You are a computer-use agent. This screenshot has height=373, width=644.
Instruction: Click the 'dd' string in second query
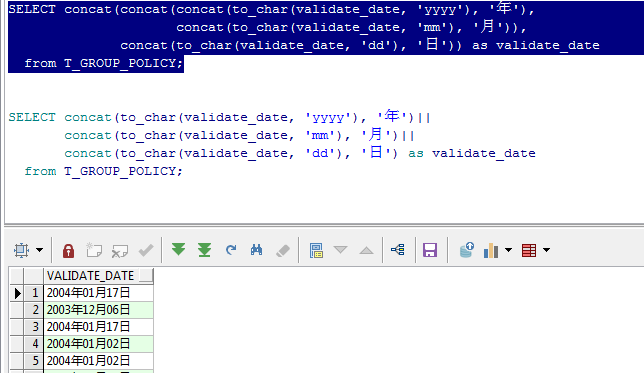click(x=320, y=153)
